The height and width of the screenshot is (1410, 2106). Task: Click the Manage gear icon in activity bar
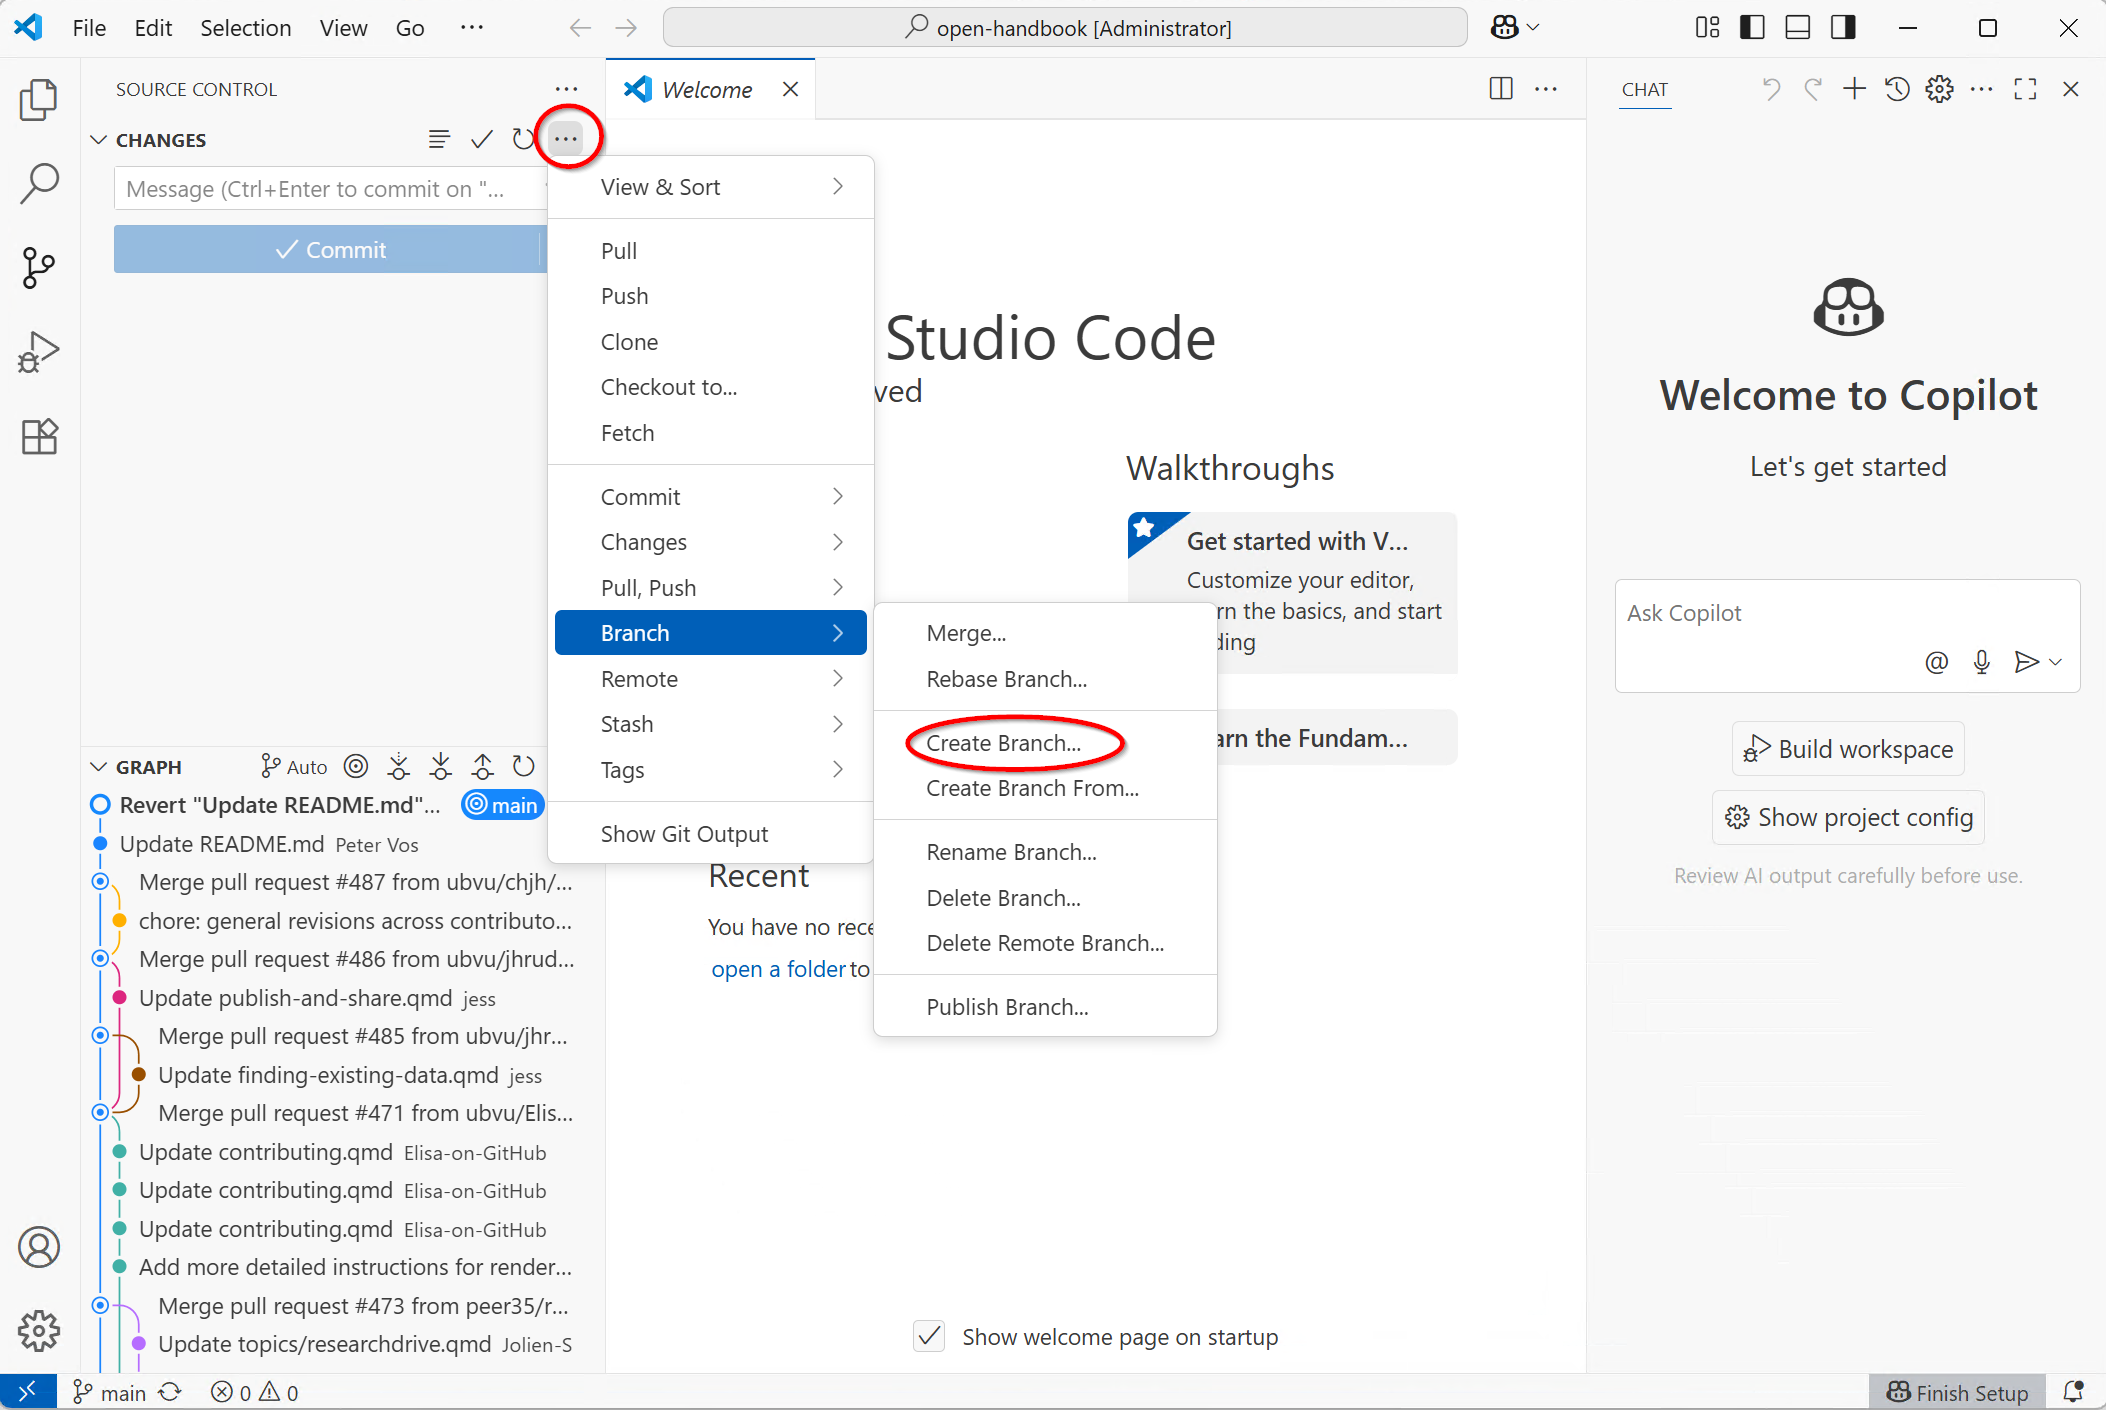38,1330
